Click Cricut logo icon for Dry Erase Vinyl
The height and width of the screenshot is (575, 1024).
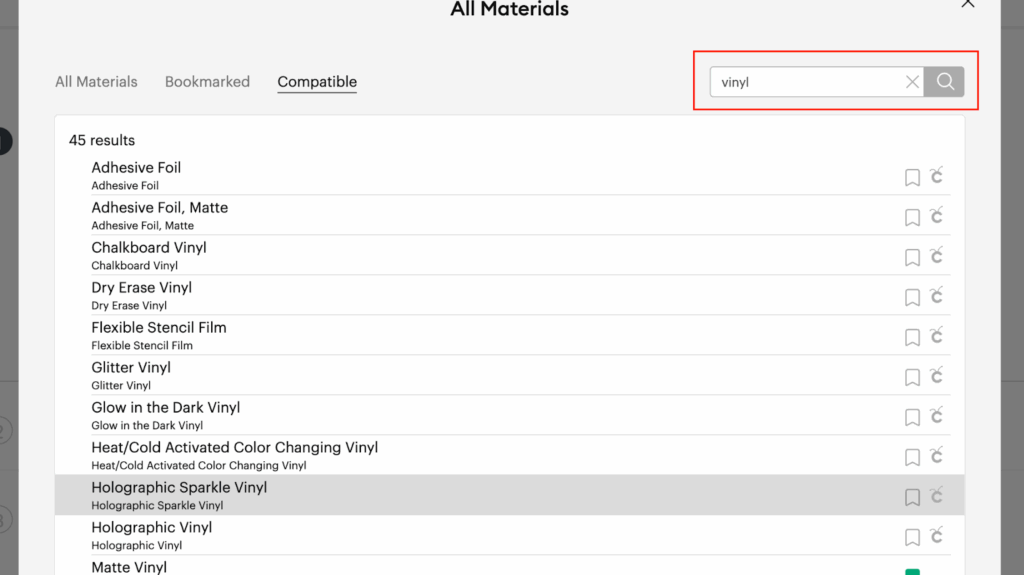pos(936,296)
